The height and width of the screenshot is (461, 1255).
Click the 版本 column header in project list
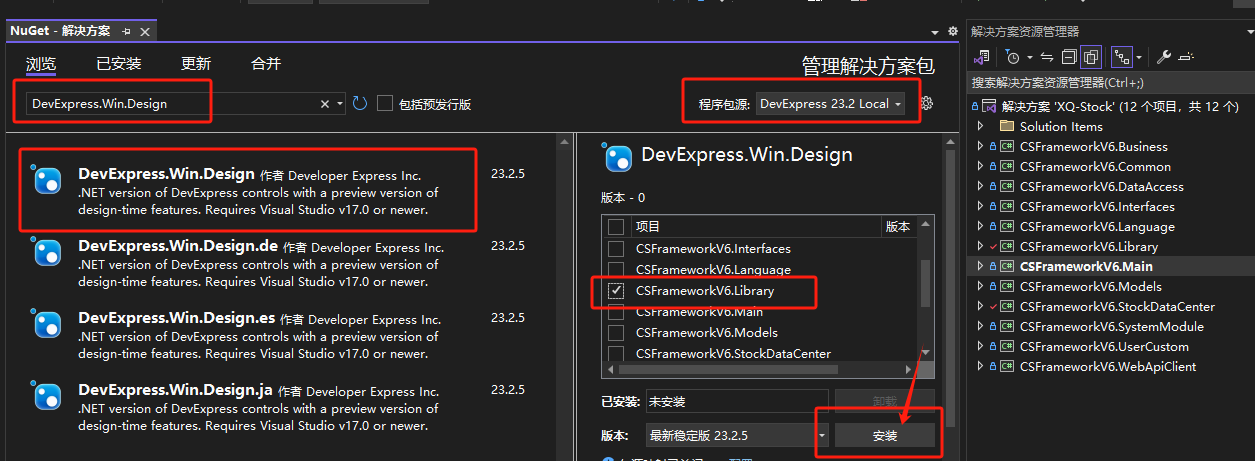tap(898, 227)
